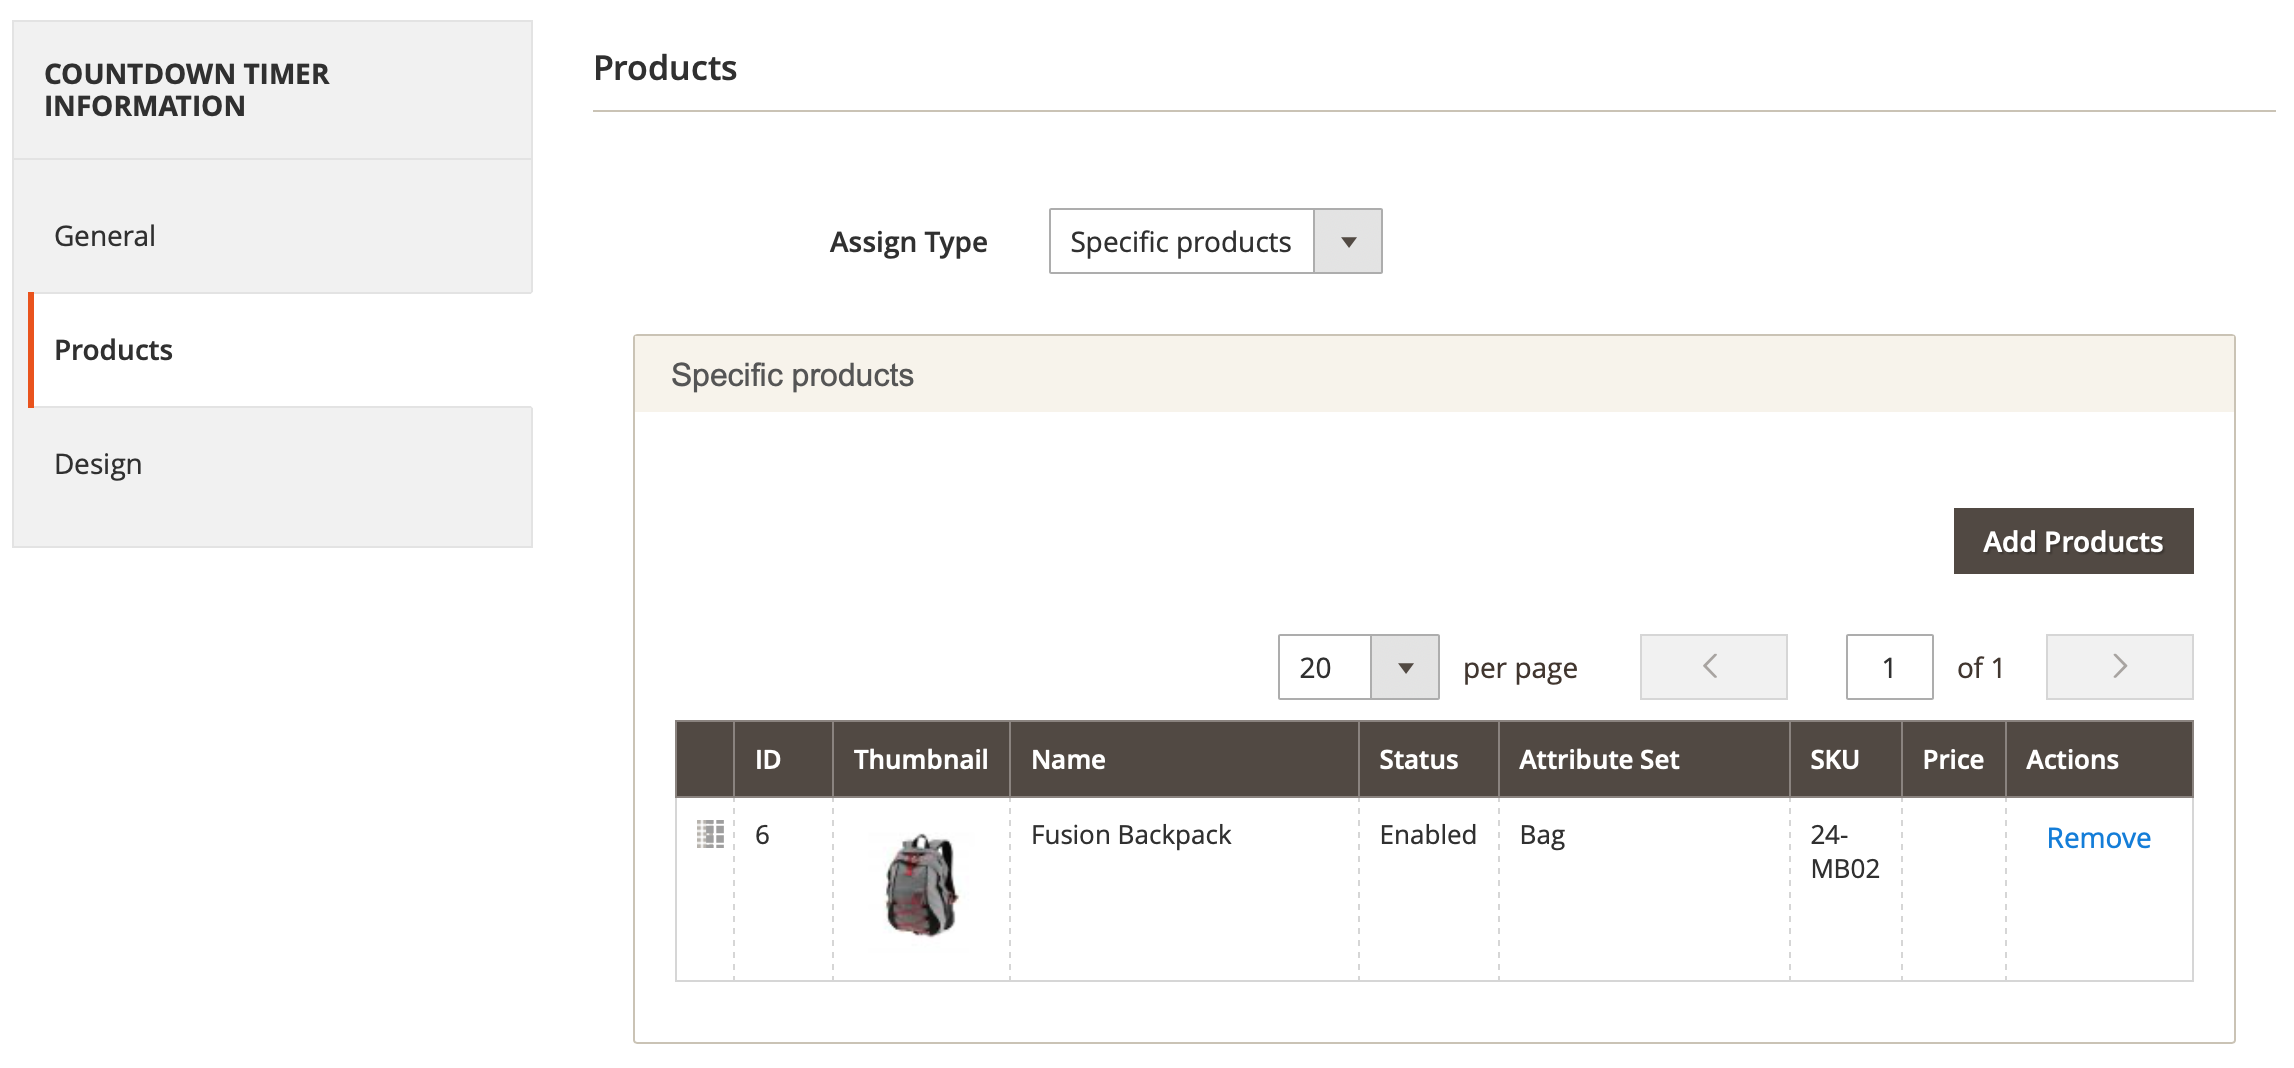The height and width of the screenshot is (1068, 2294).
Task: Click the Specific products panel heading
Action: pyautogui.click(x=792, y=375)
